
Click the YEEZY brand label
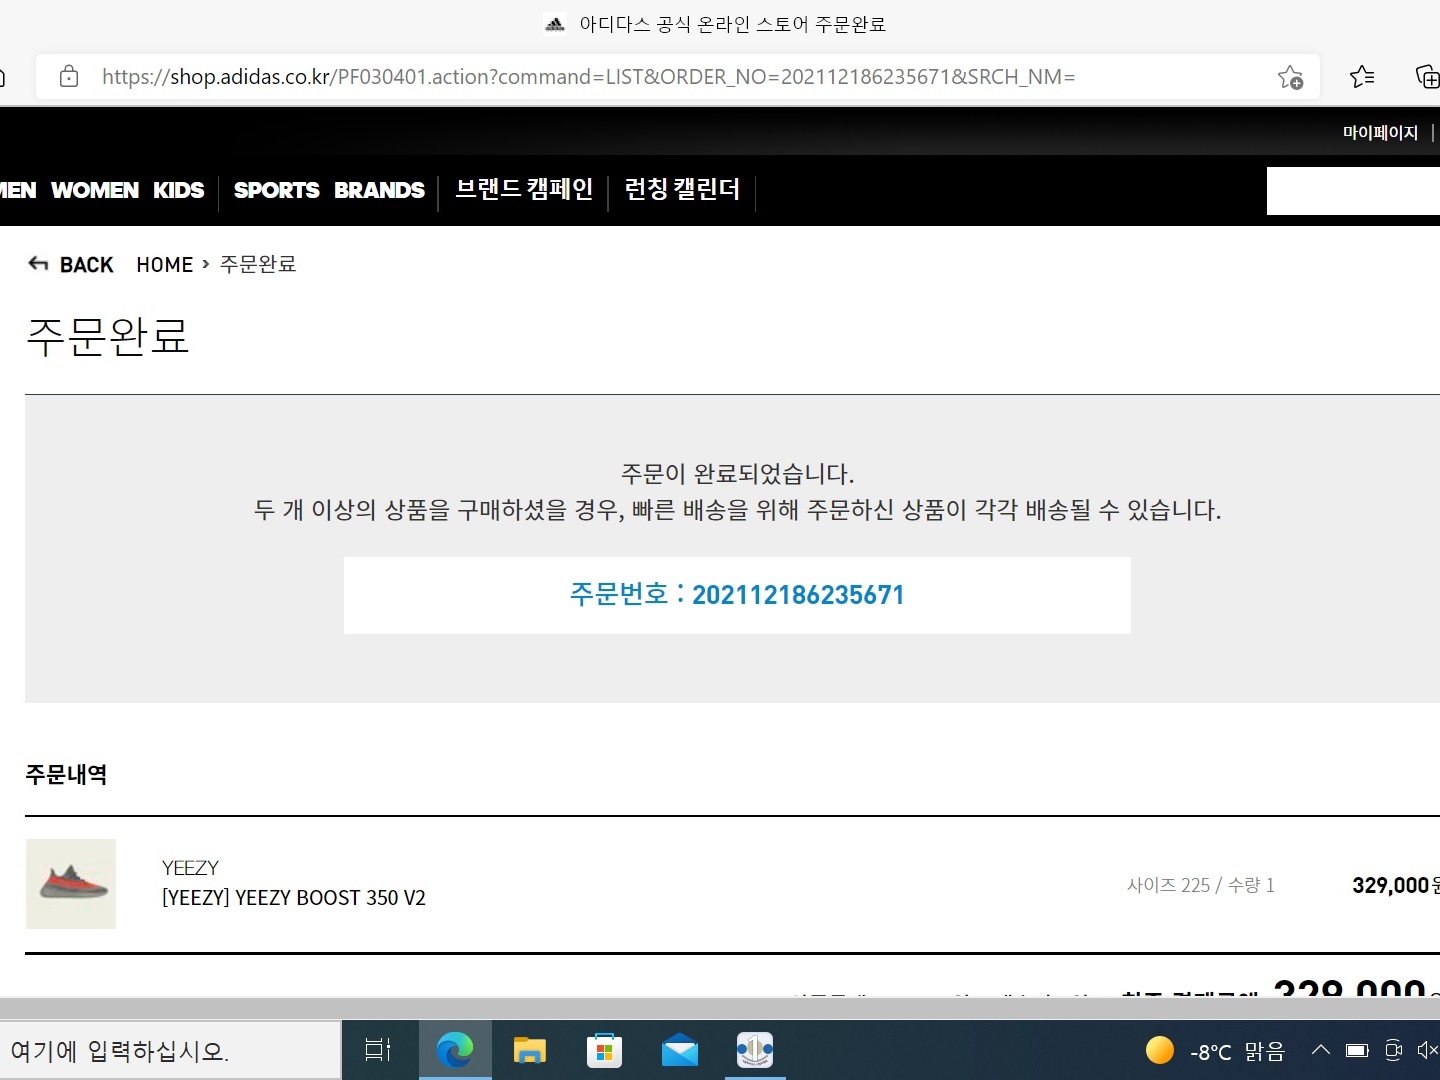190,868
